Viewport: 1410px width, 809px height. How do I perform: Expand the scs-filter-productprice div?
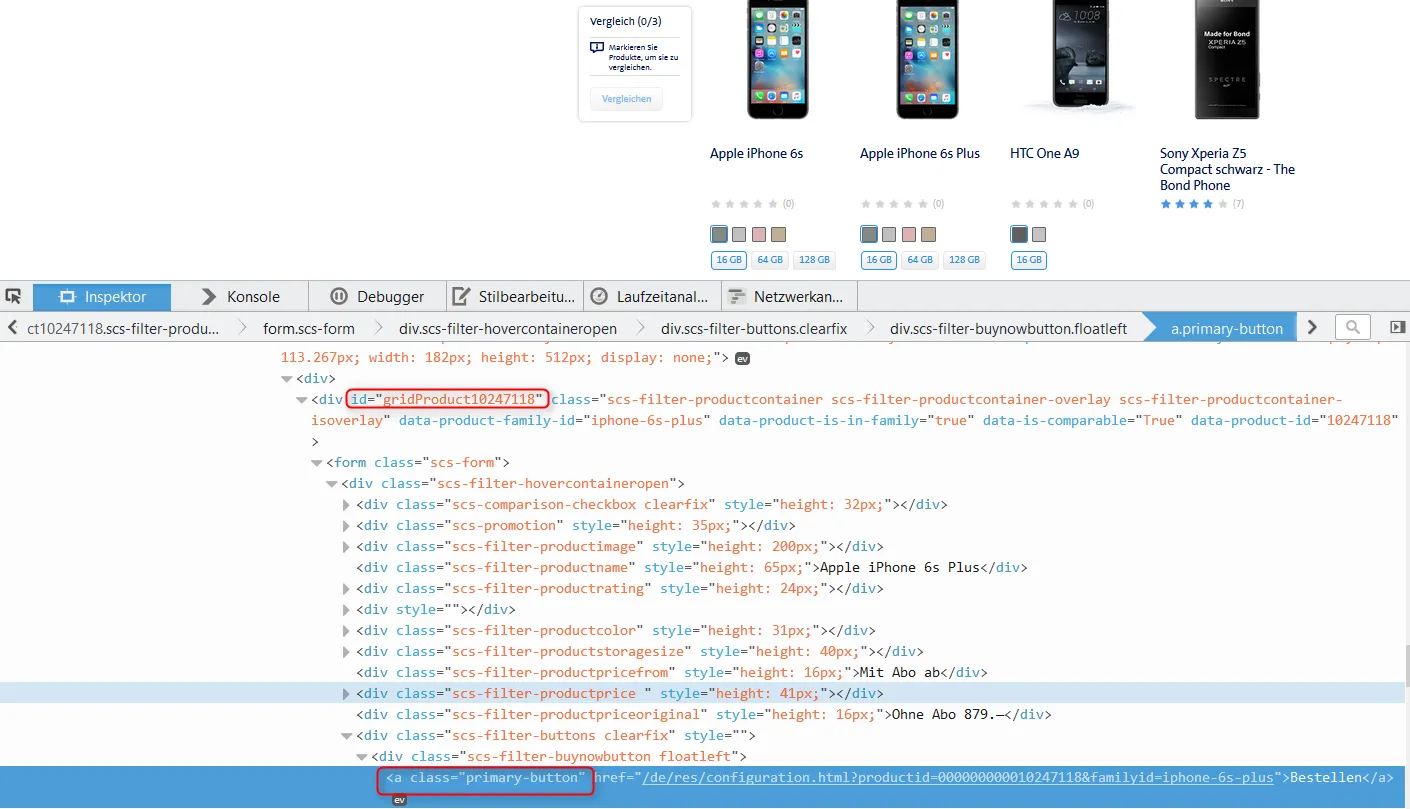(x=347, y=694)
